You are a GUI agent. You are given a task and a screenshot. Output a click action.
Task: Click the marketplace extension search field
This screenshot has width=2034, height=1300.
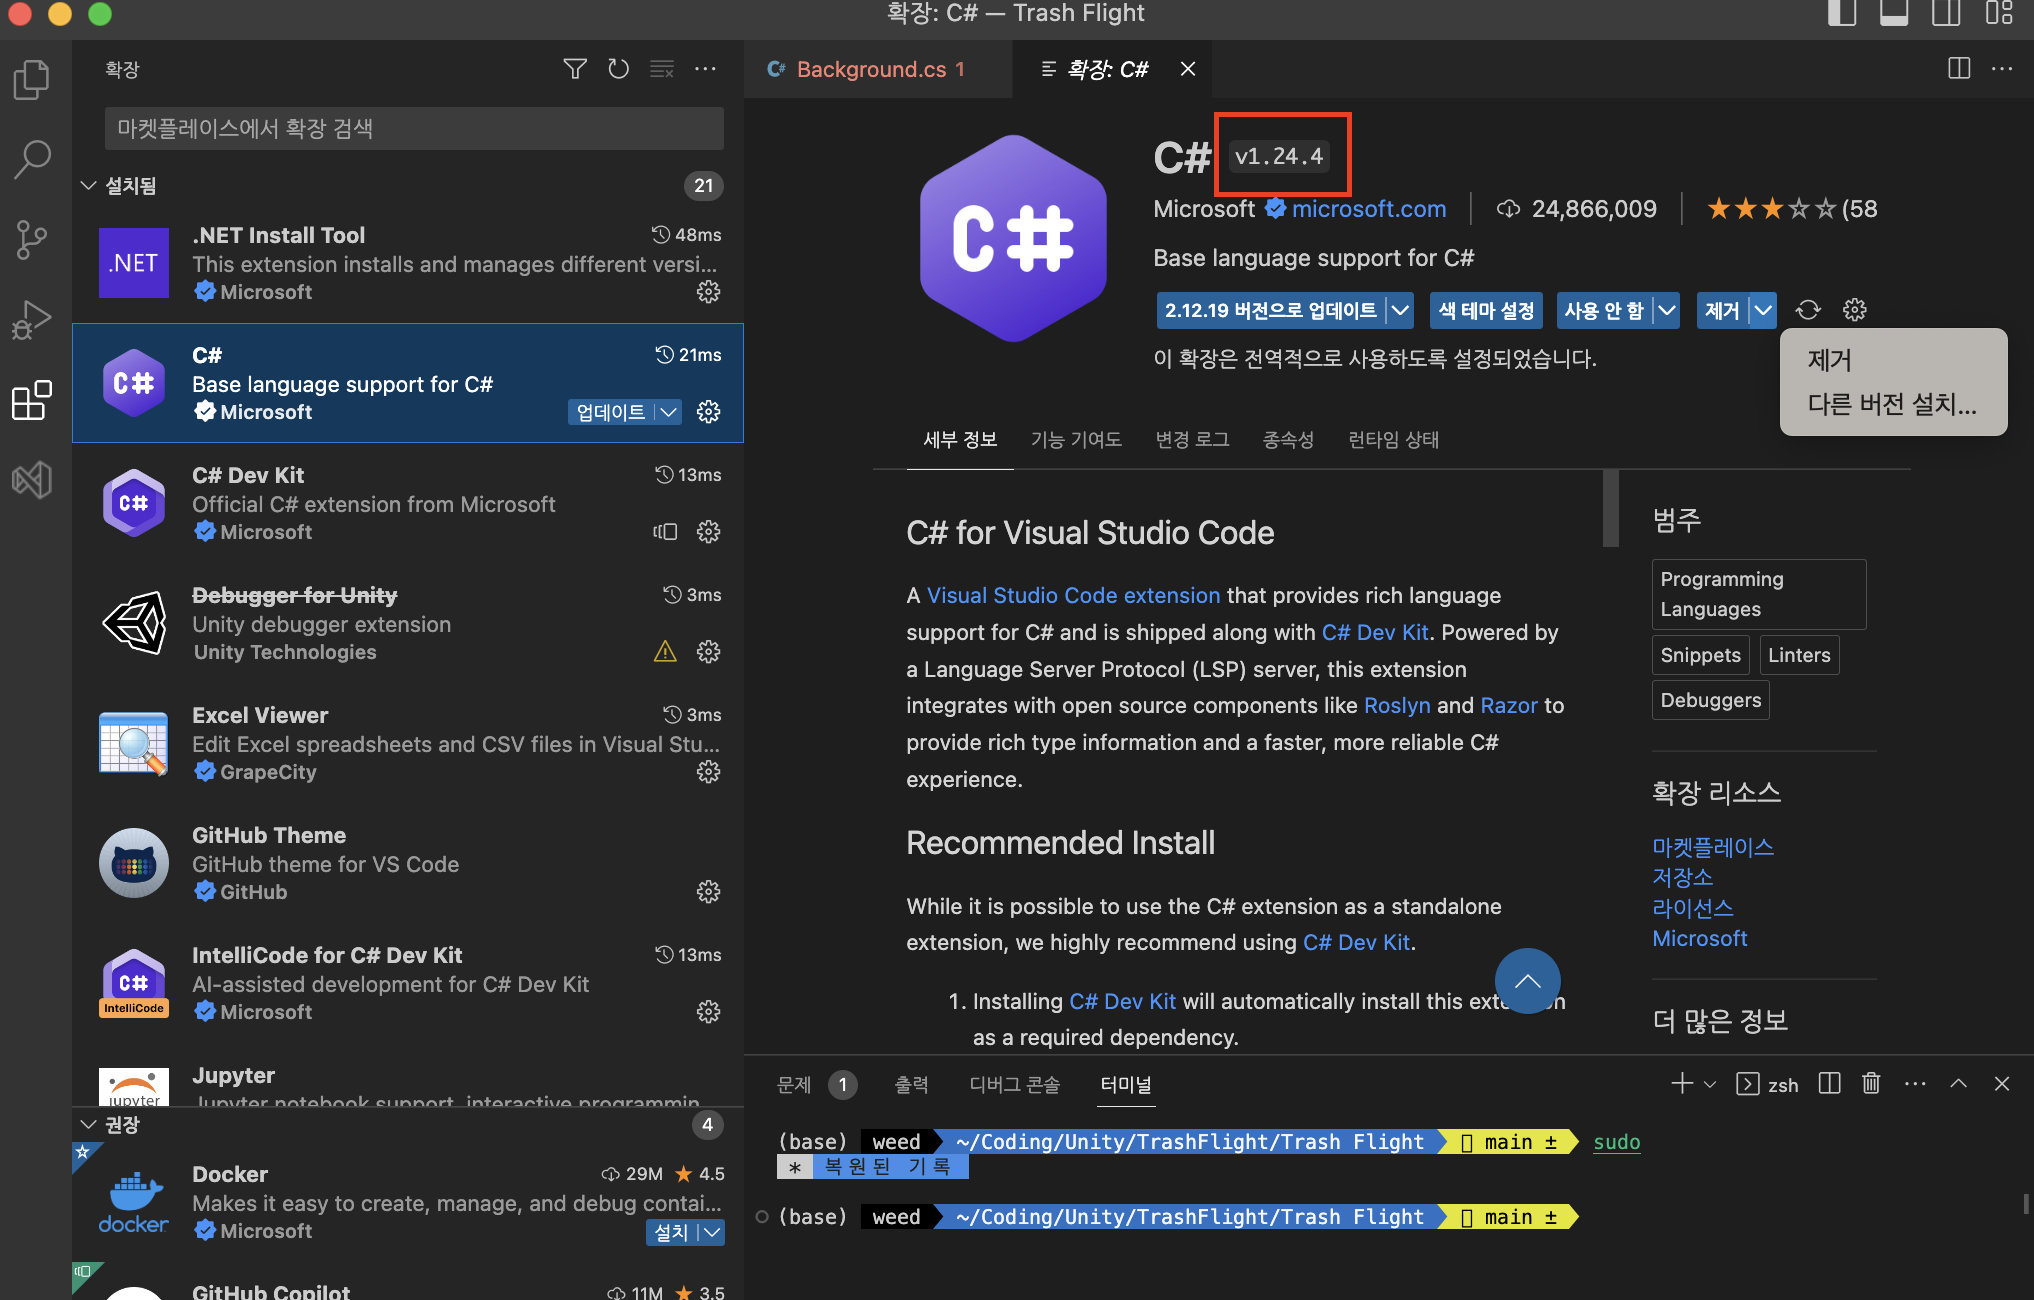tap(414, 128)
